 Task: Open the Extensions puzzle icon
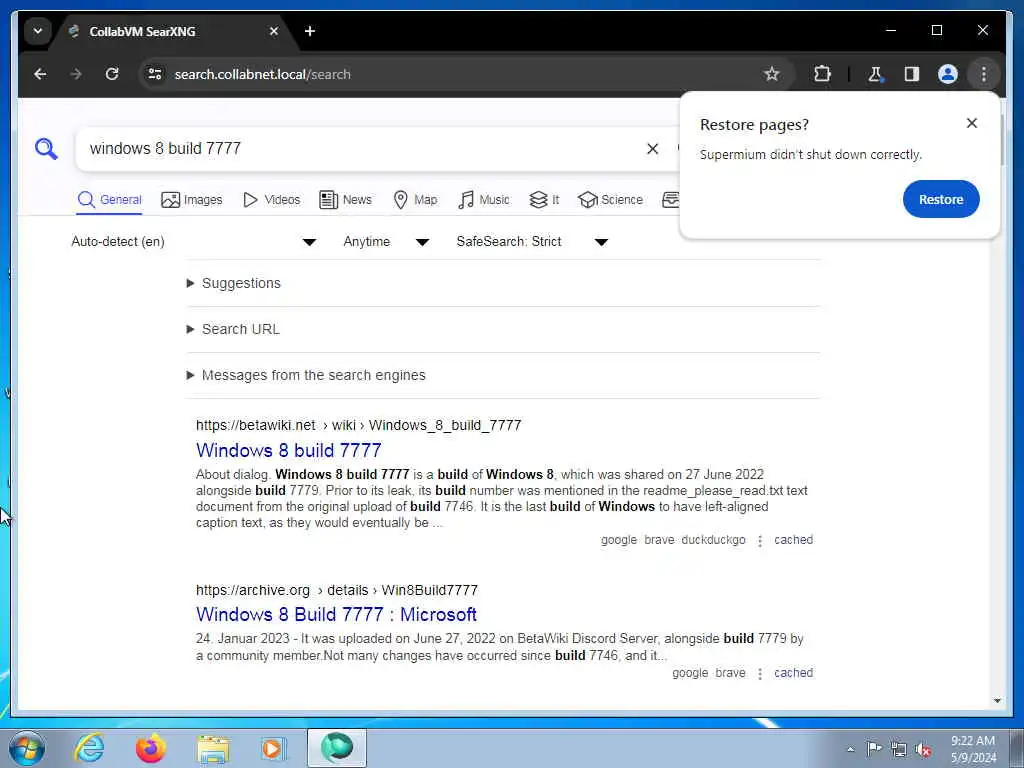pos(822,74)
